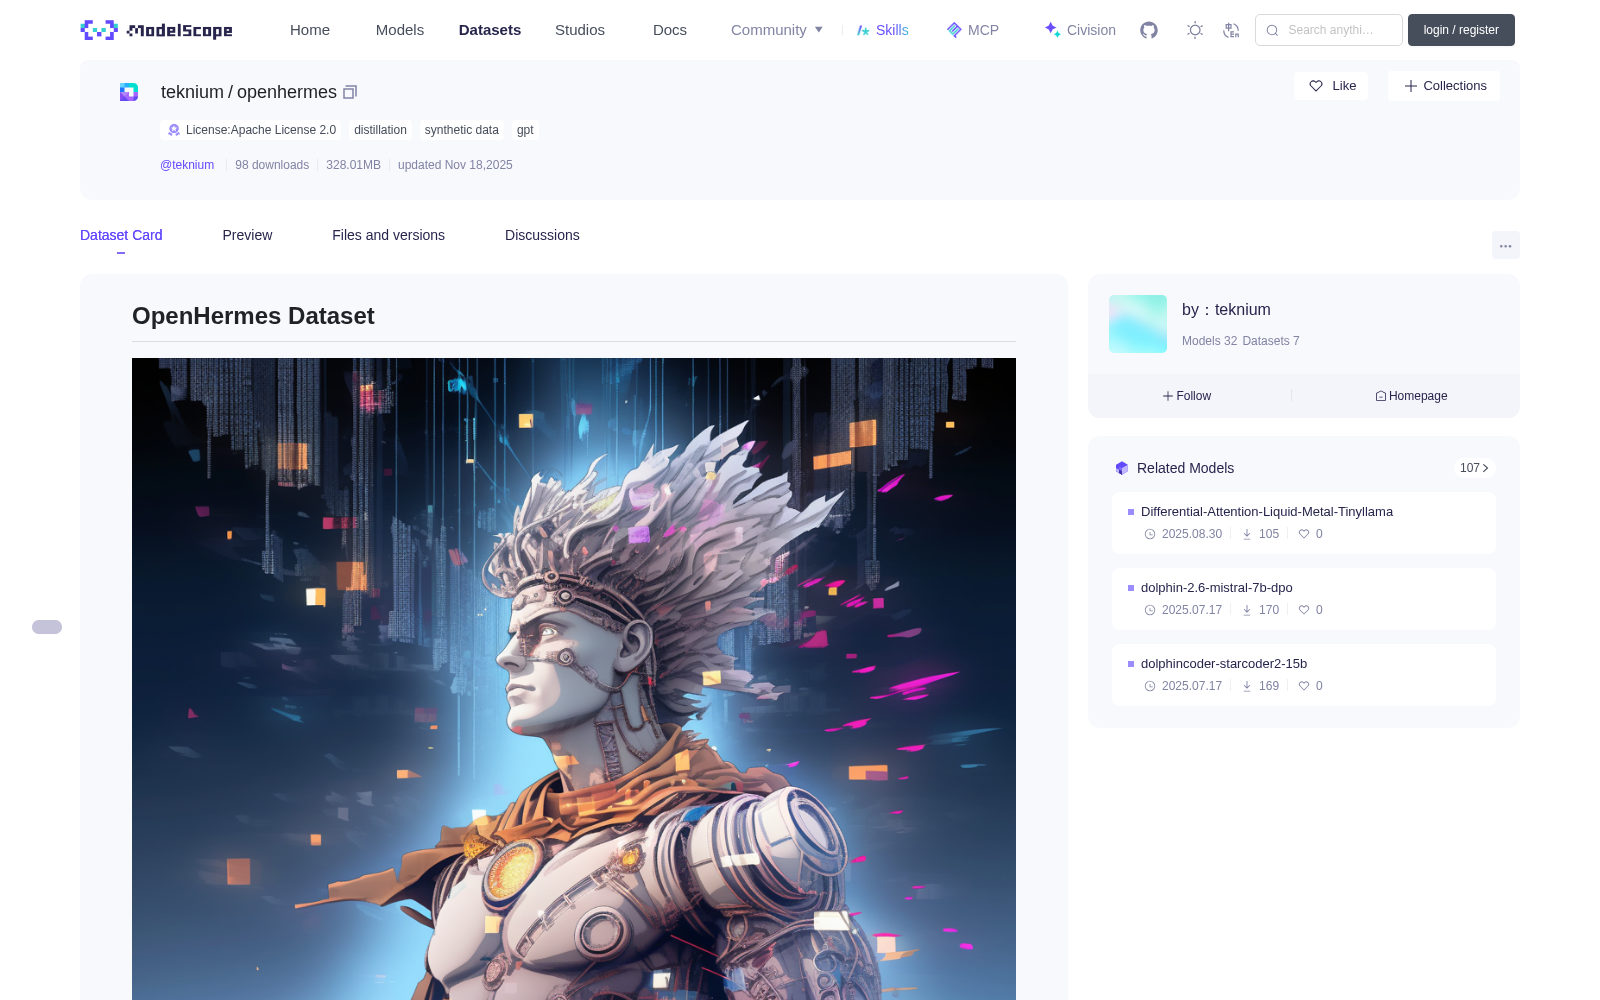Click the search magnifier icon
The width and height of the screenshot is (1600, 1000).
click(x=1272, y=30)
